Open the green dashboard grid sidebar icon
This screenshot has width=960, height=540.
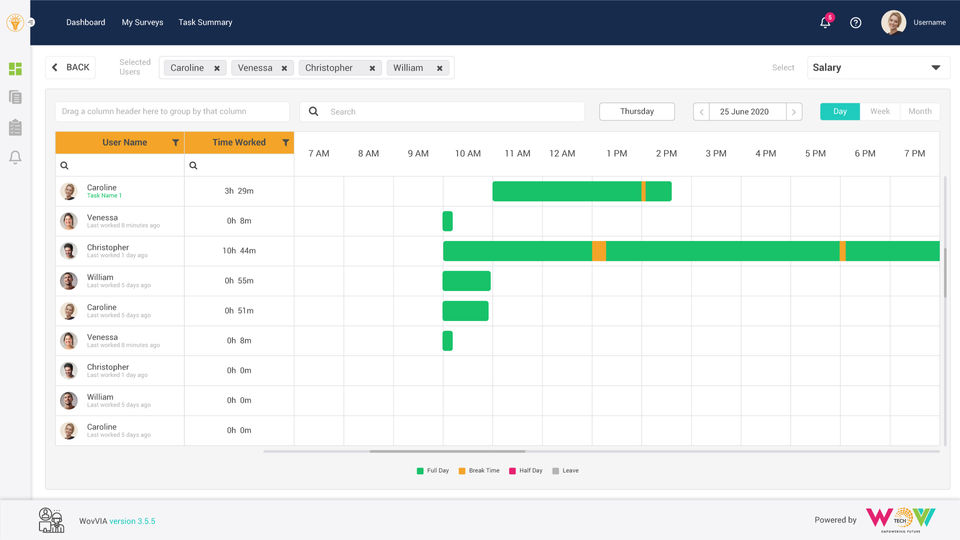(x=15, y=69)
